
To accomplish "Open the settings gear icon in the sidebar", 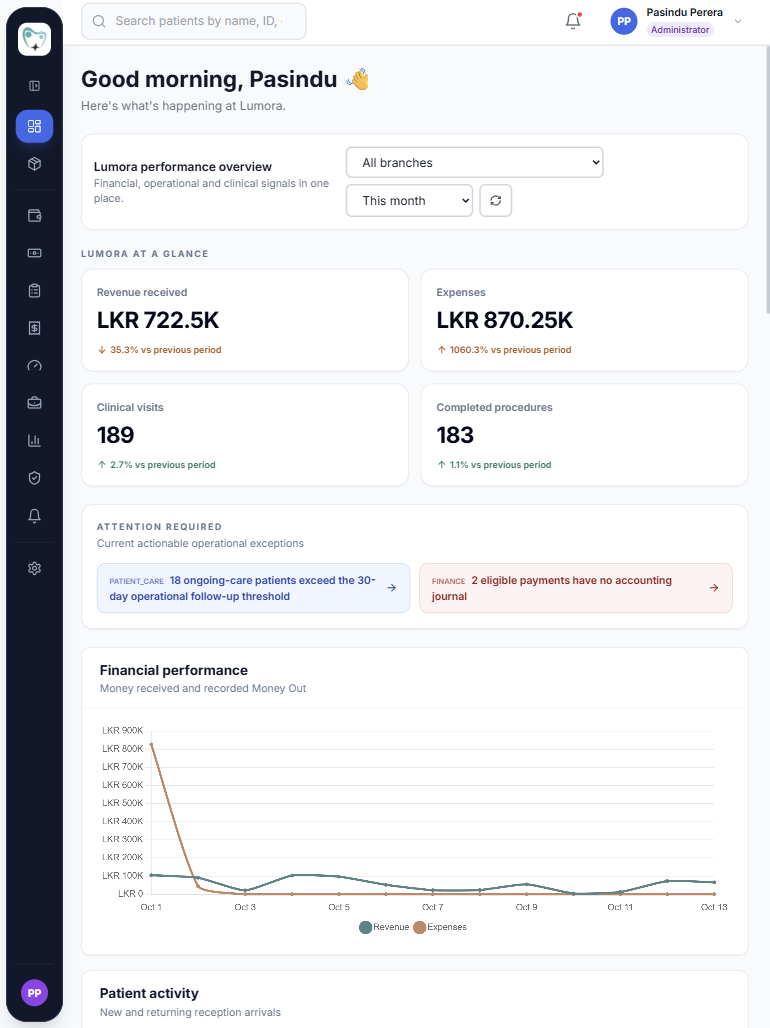I will pyautogui.click(x=34, y=568).
